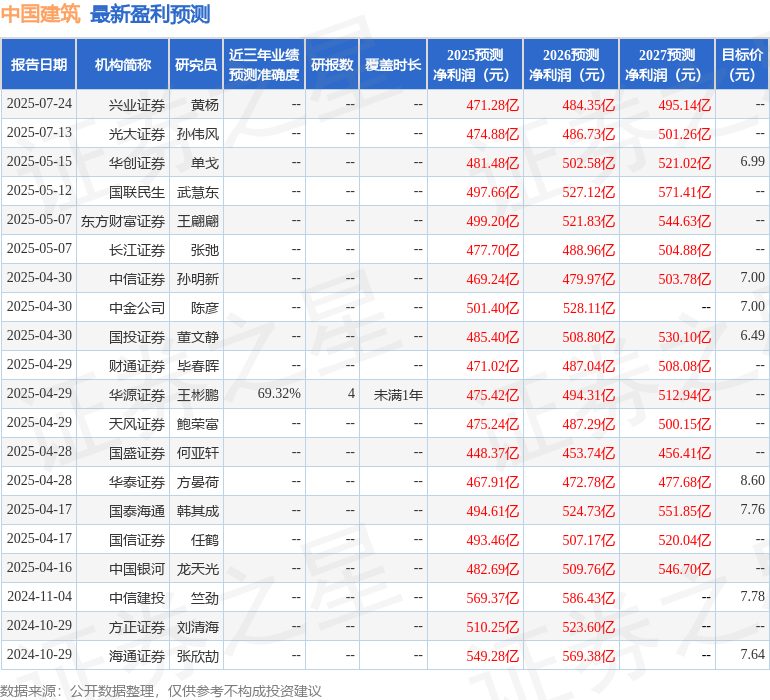This screenshot has width=770, height=700.
Task: Click the 最新盈利预测 heading
Action: pos(150,14)
